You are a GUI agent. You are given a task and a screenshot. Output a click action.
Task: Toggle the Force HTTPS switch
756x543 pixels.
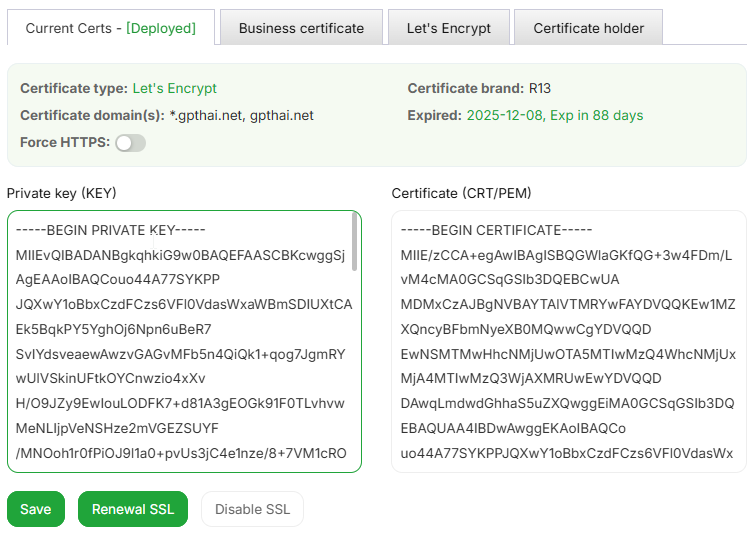pyautogui.click(x=130, y=143)
